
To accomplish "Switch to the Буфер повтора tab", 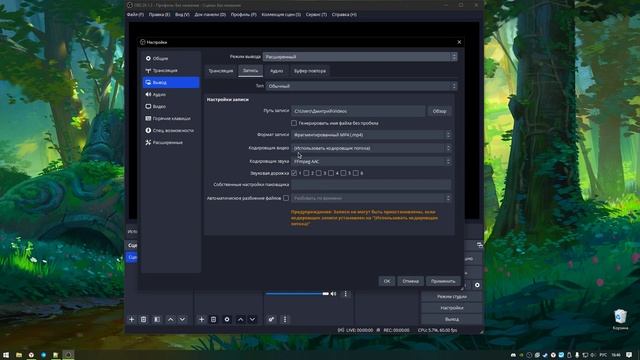I will 310,71.
